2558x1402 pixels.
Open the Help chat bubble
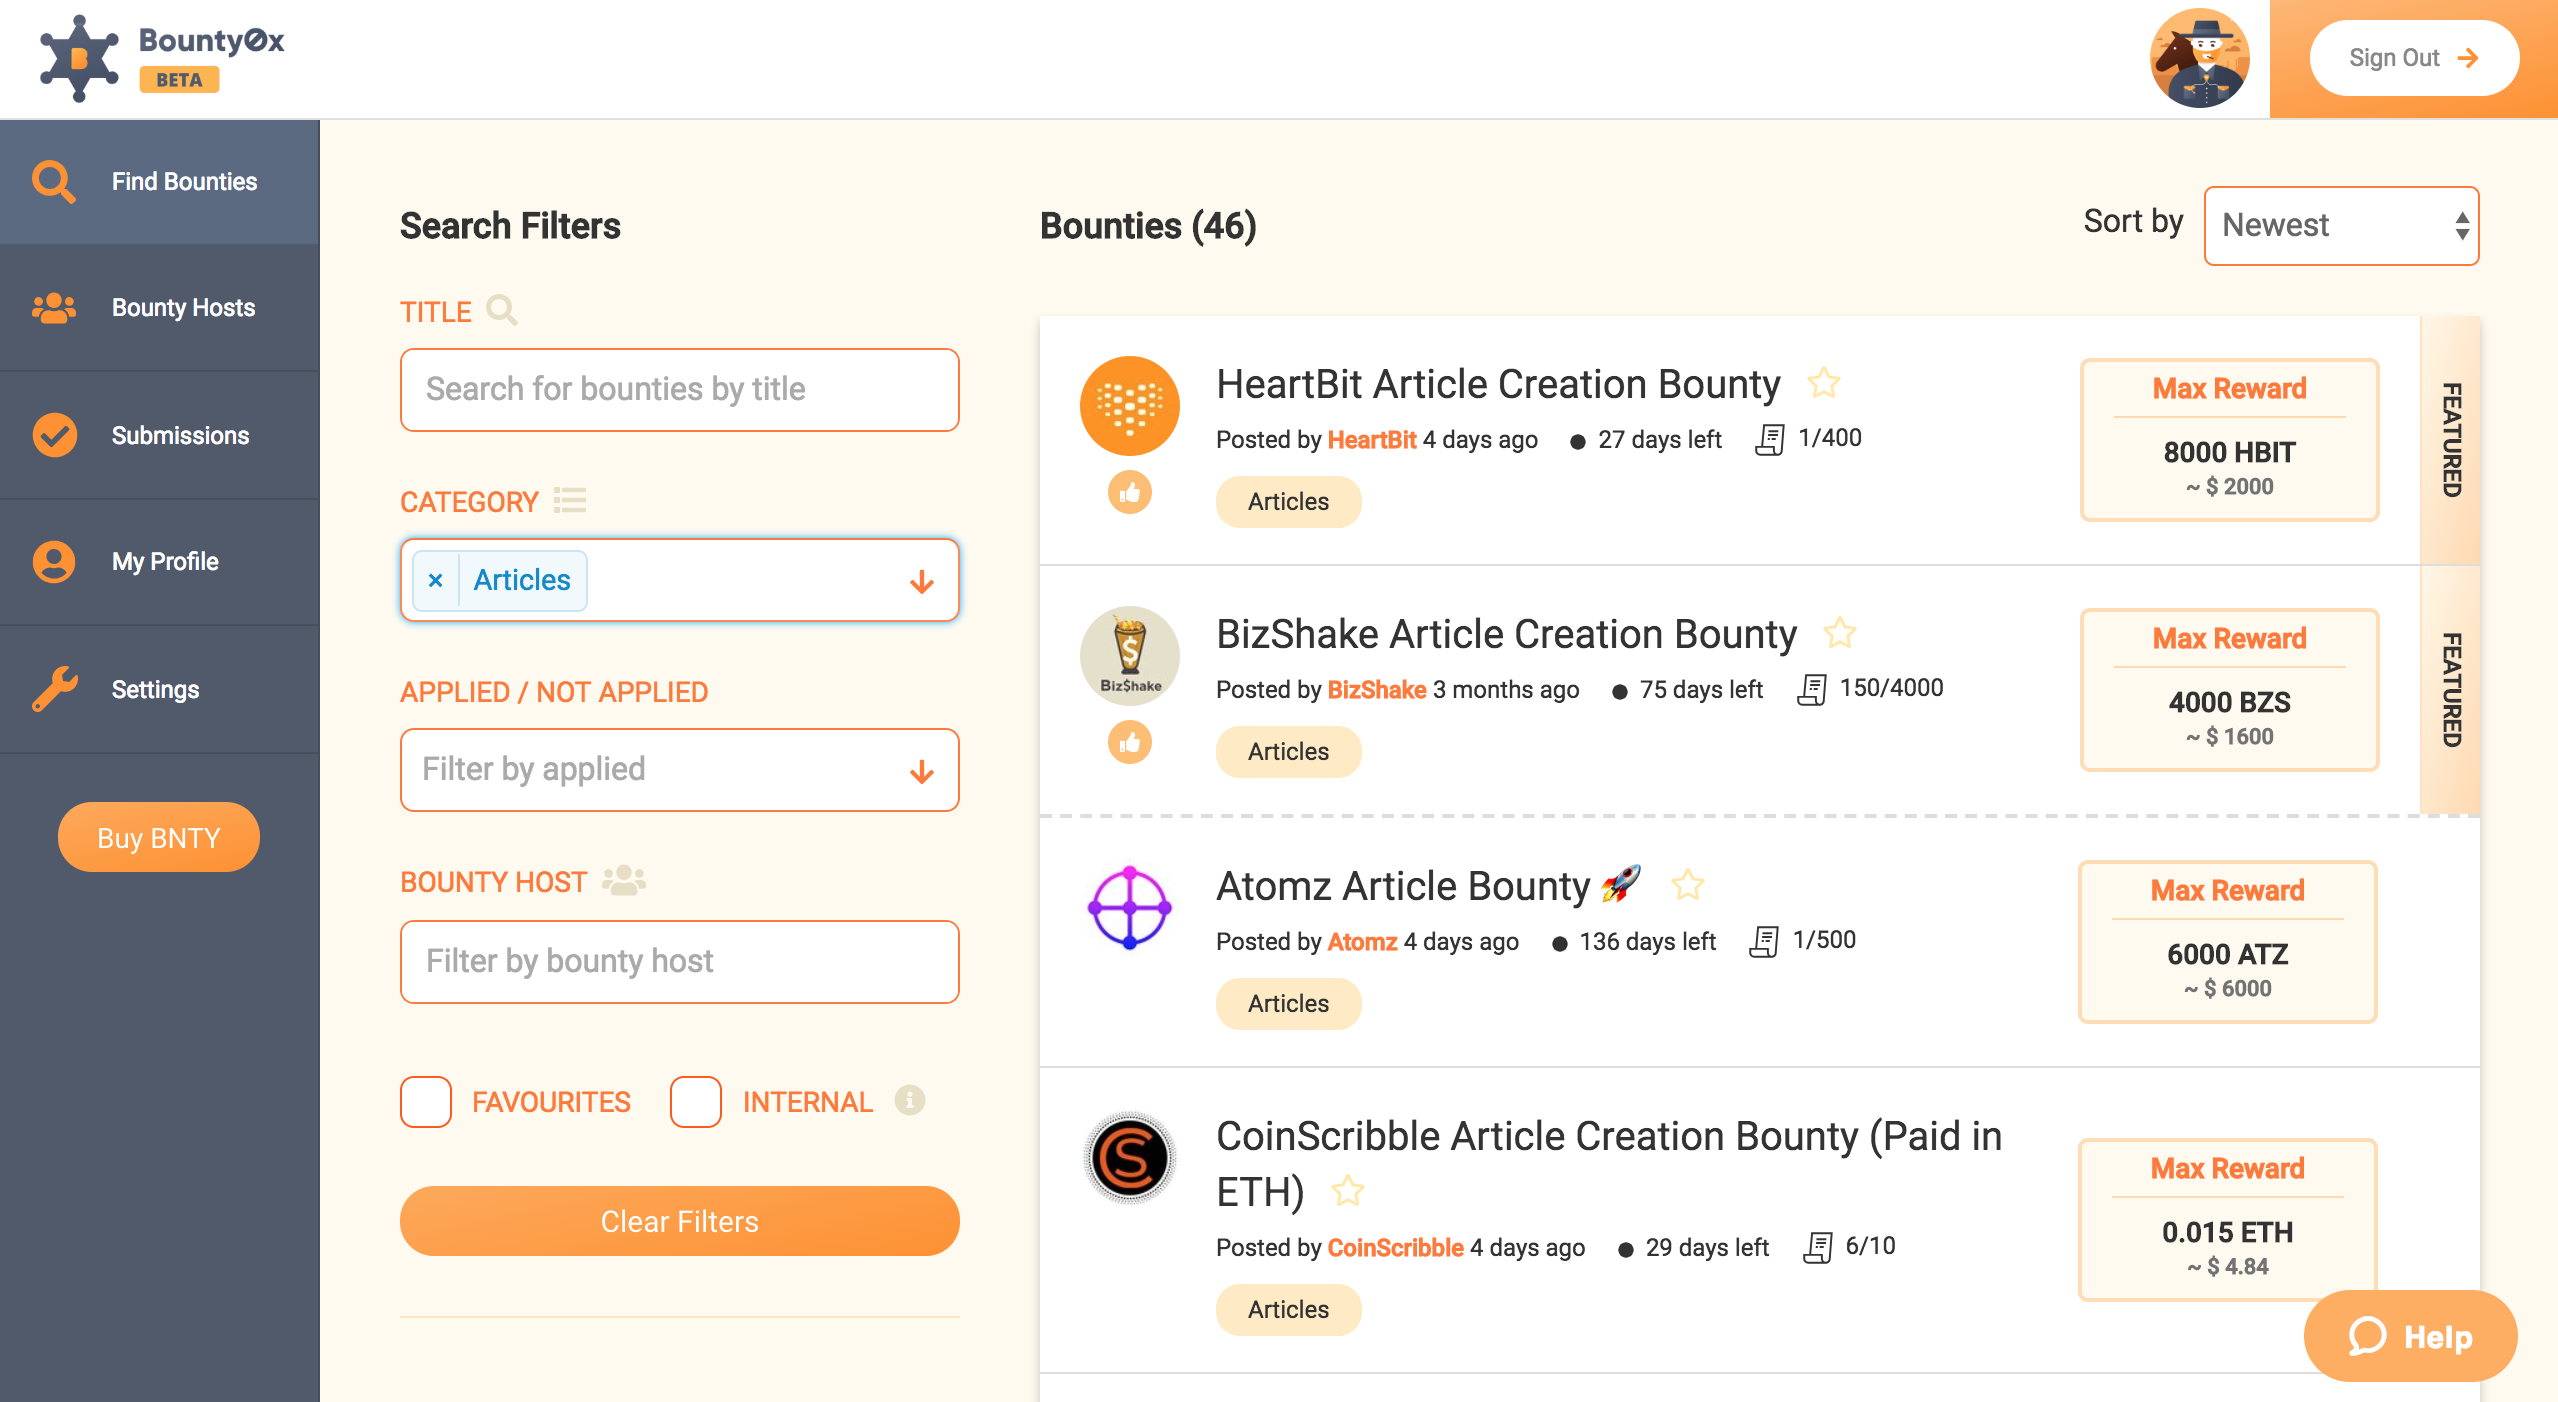pos(2408,1335)
